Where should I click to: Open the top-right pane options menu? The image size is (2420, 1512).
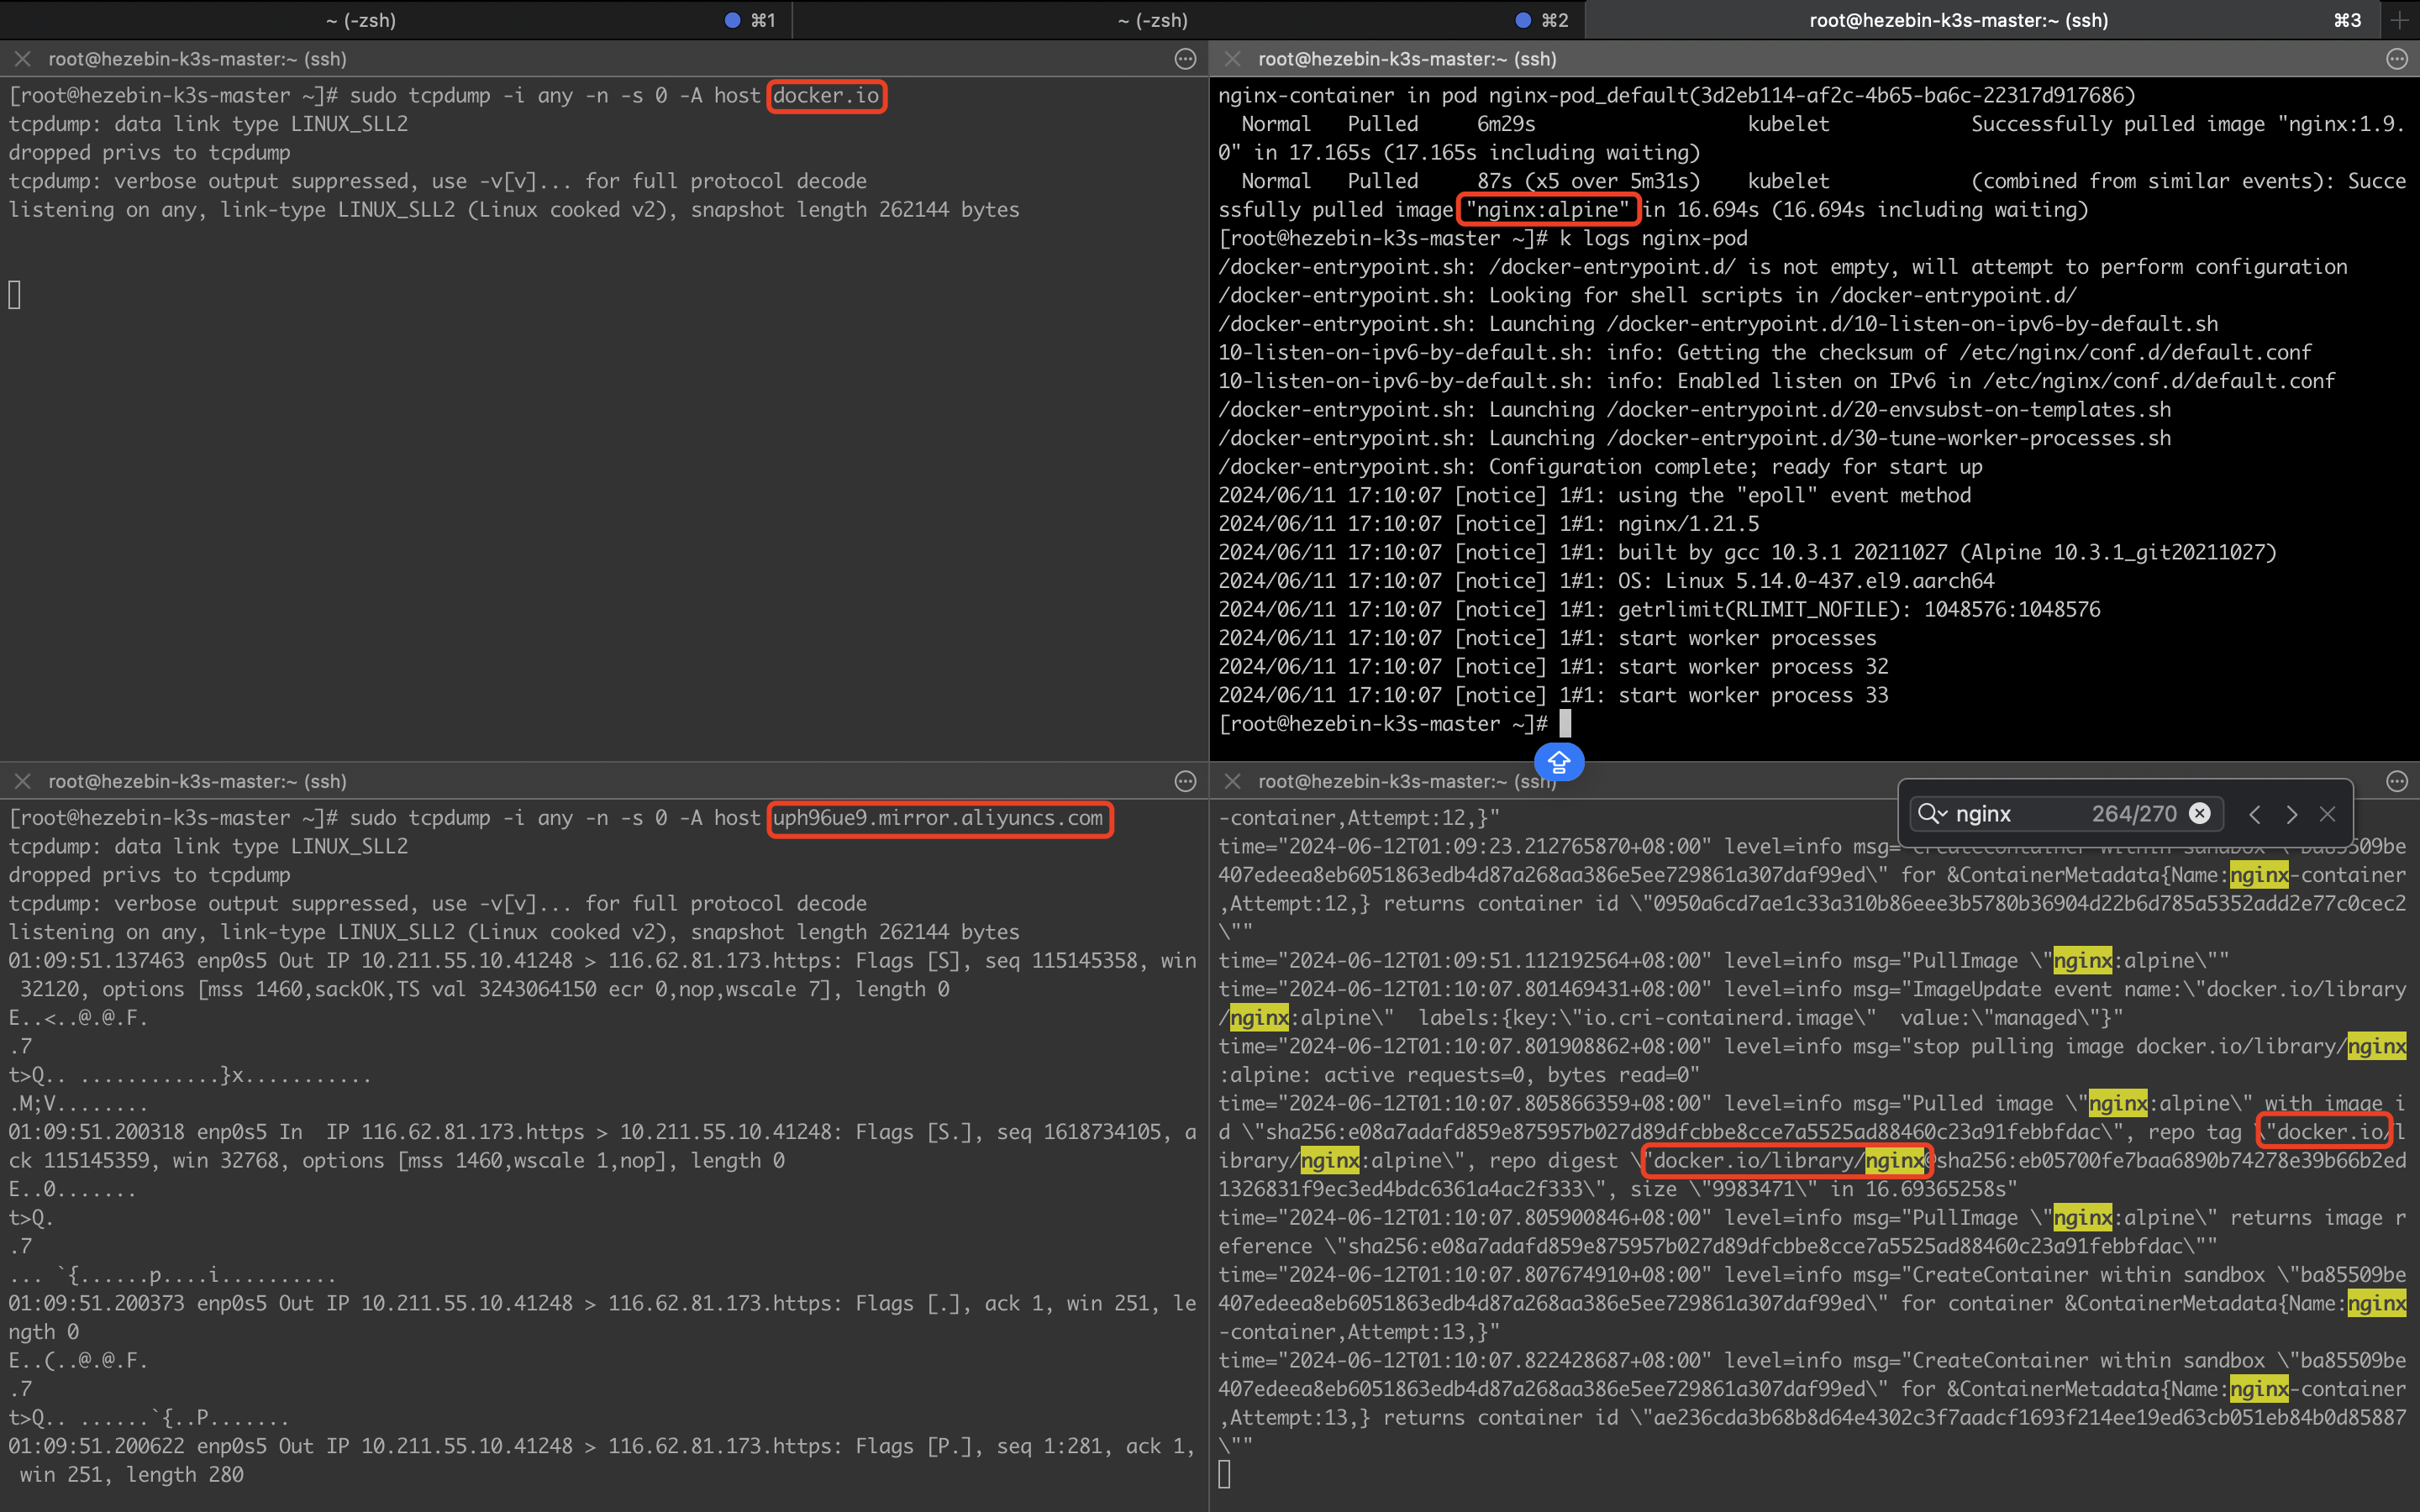pos(2396,59)
